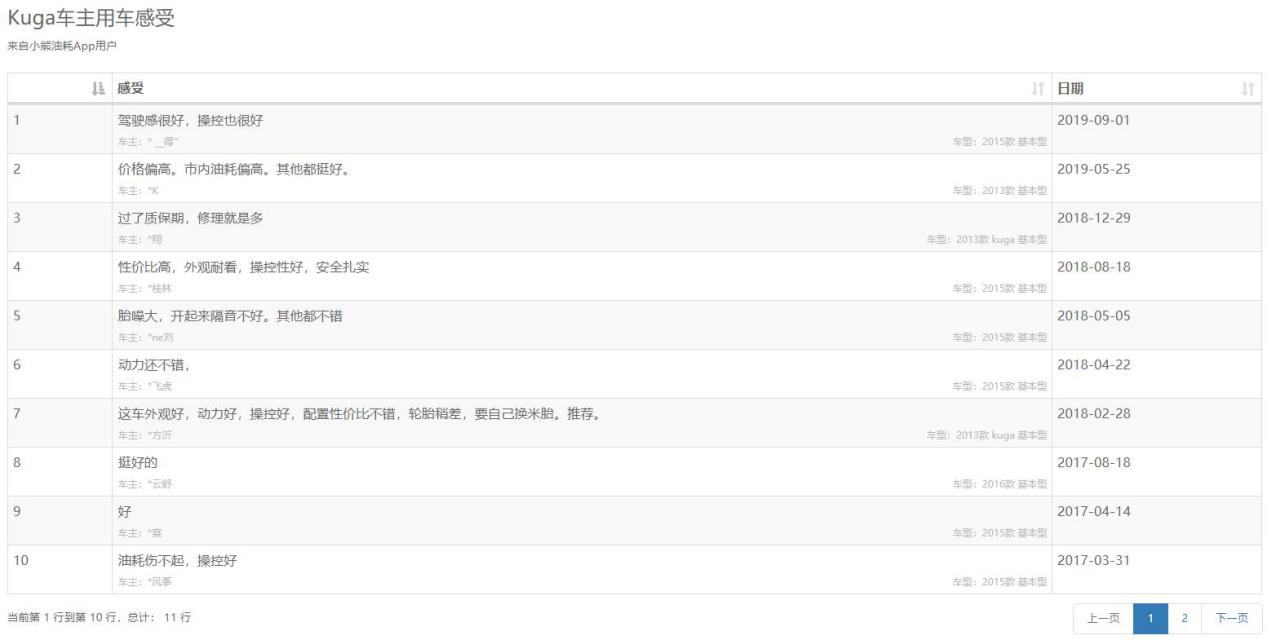Screen dimensions: 1267x640
Task: Click row number 1 in the index column
Action: 17,121
